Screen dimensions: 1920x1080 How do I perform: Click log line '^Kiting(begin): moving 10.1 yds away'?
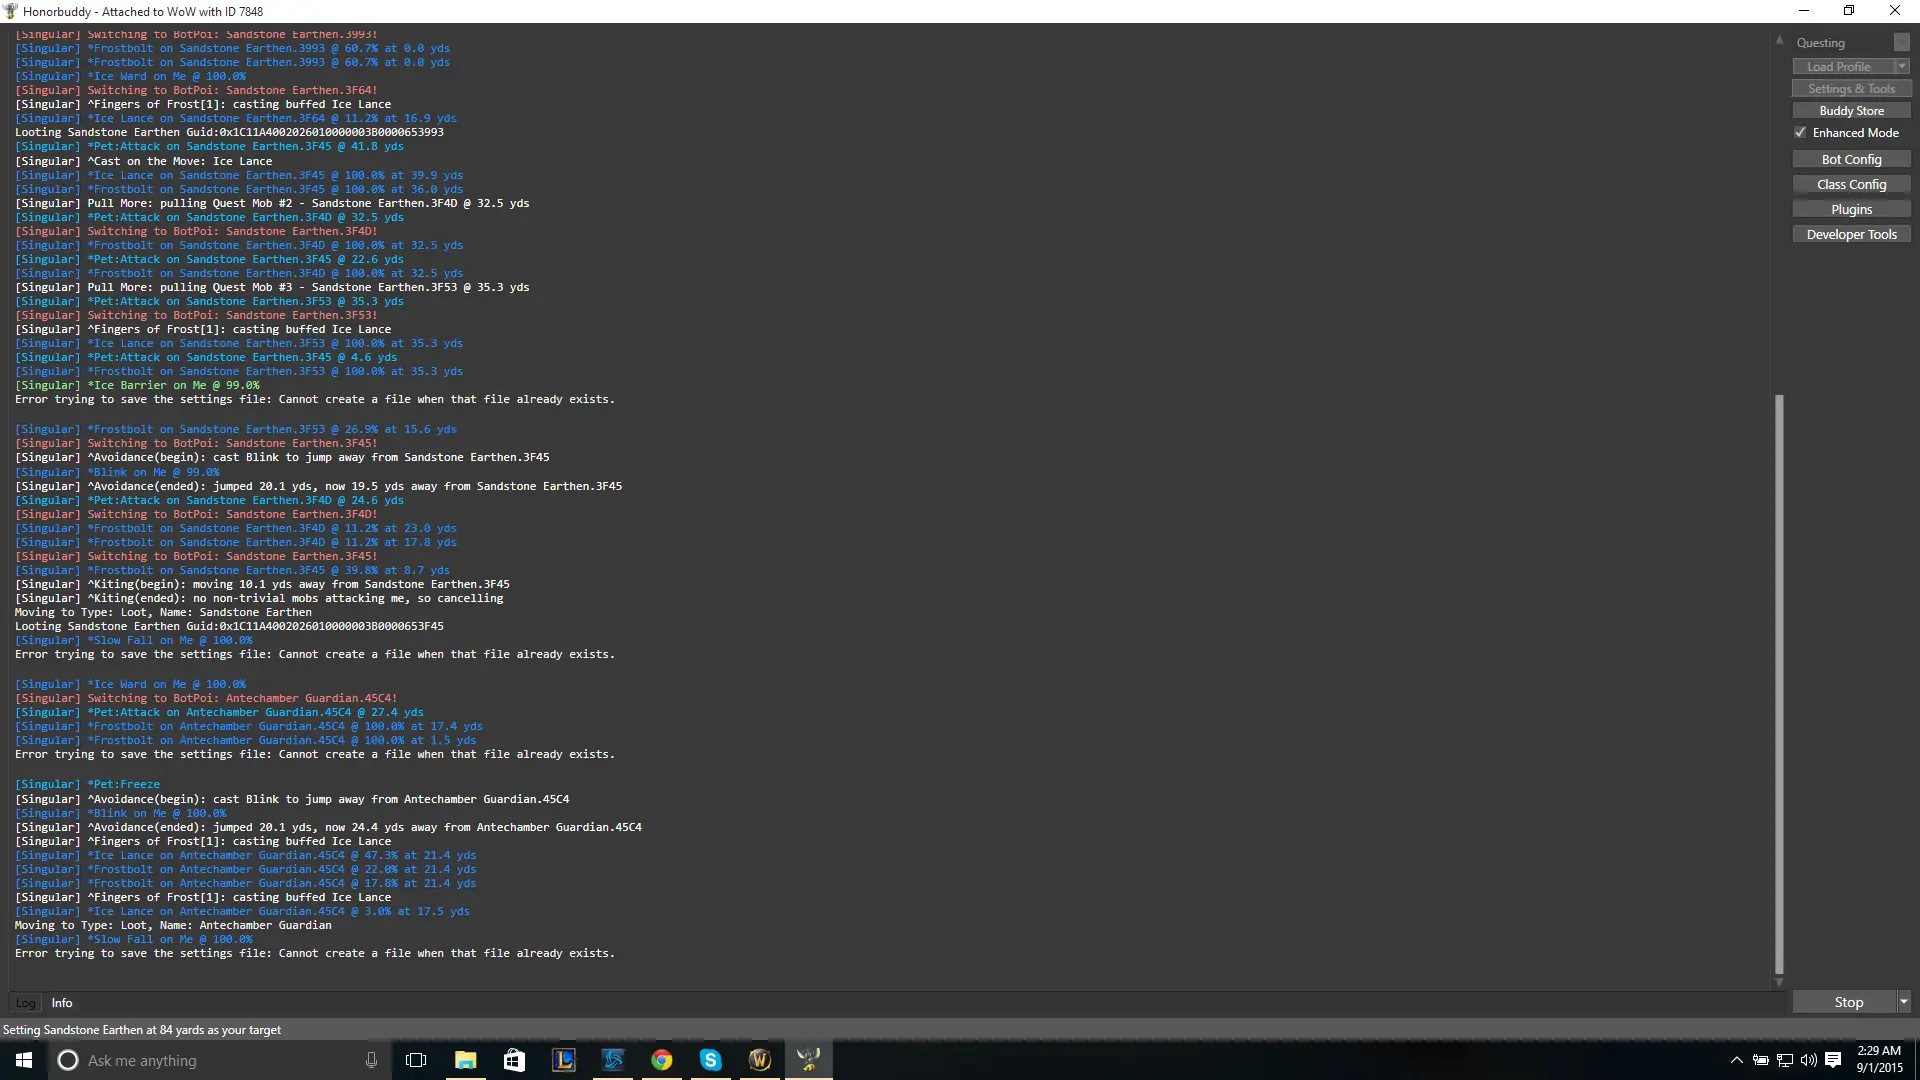(x=262, y=584)
